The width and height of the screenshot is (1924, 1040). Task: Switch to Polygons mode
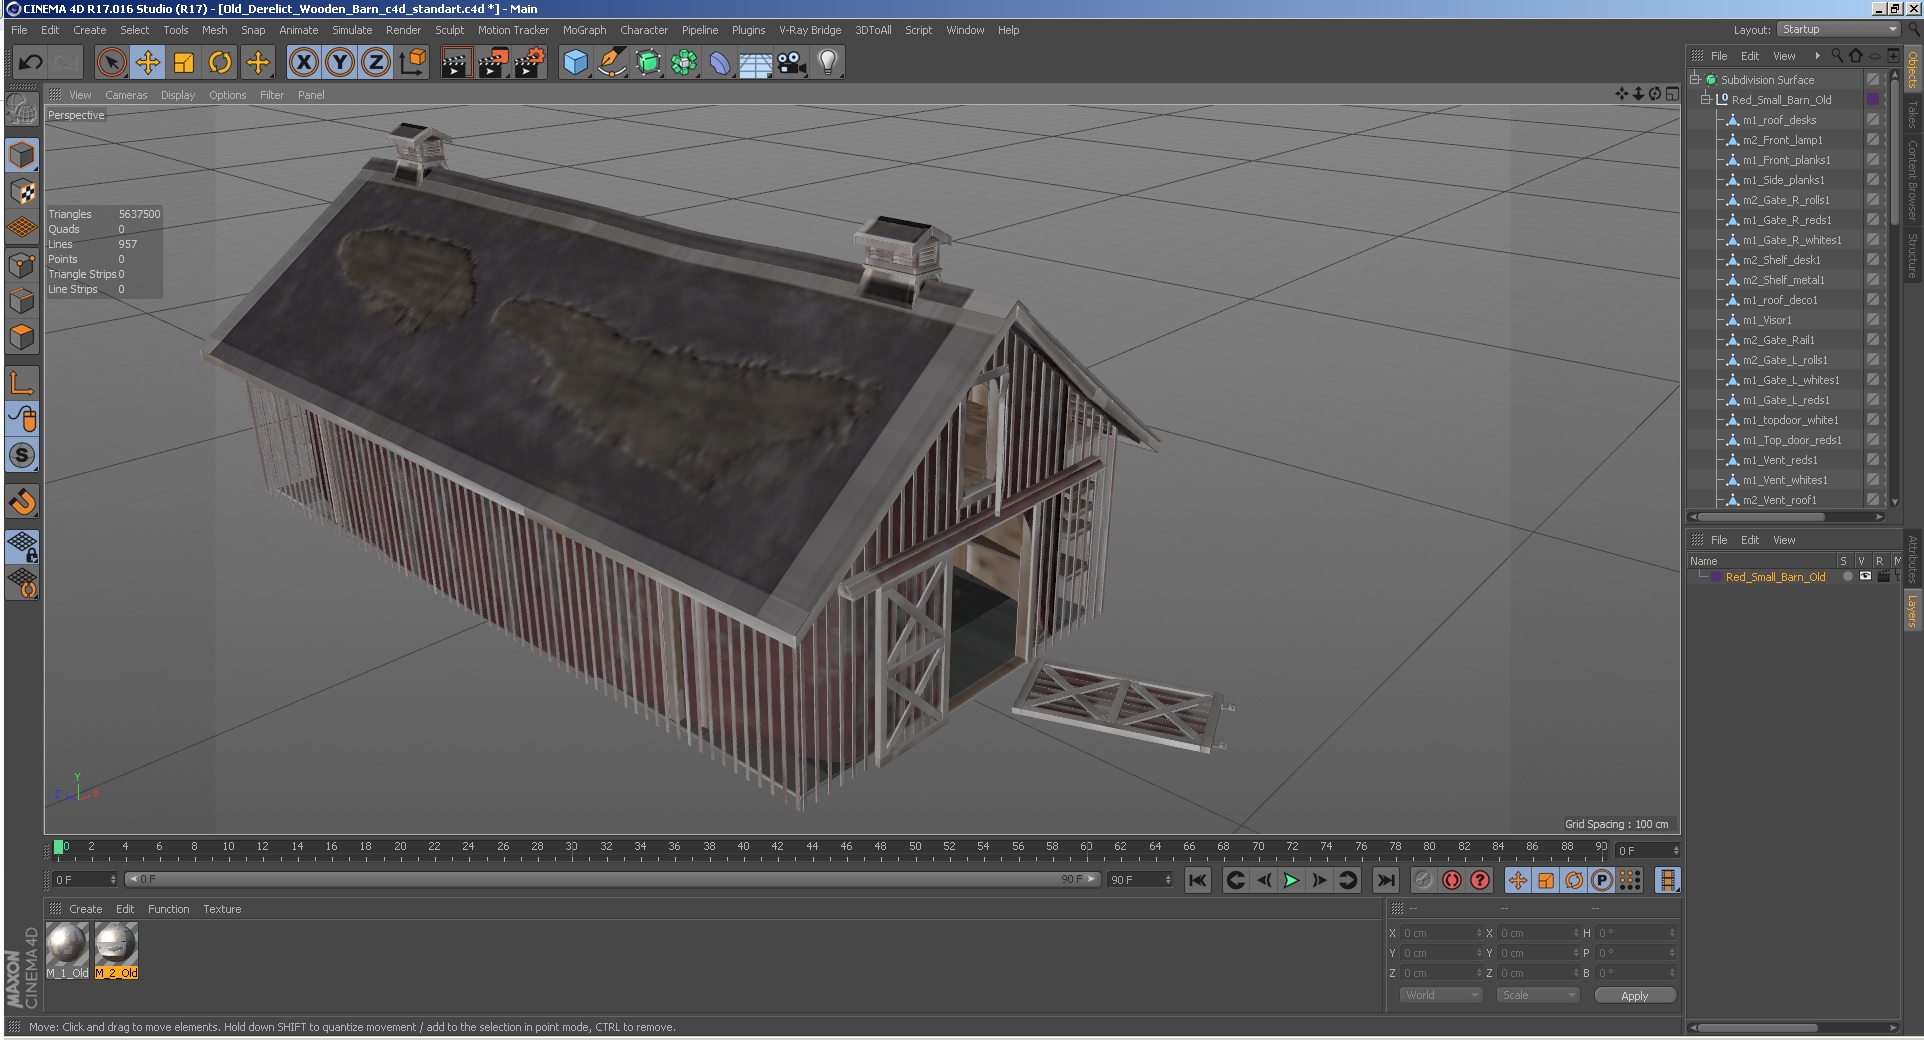click(22, 337)
